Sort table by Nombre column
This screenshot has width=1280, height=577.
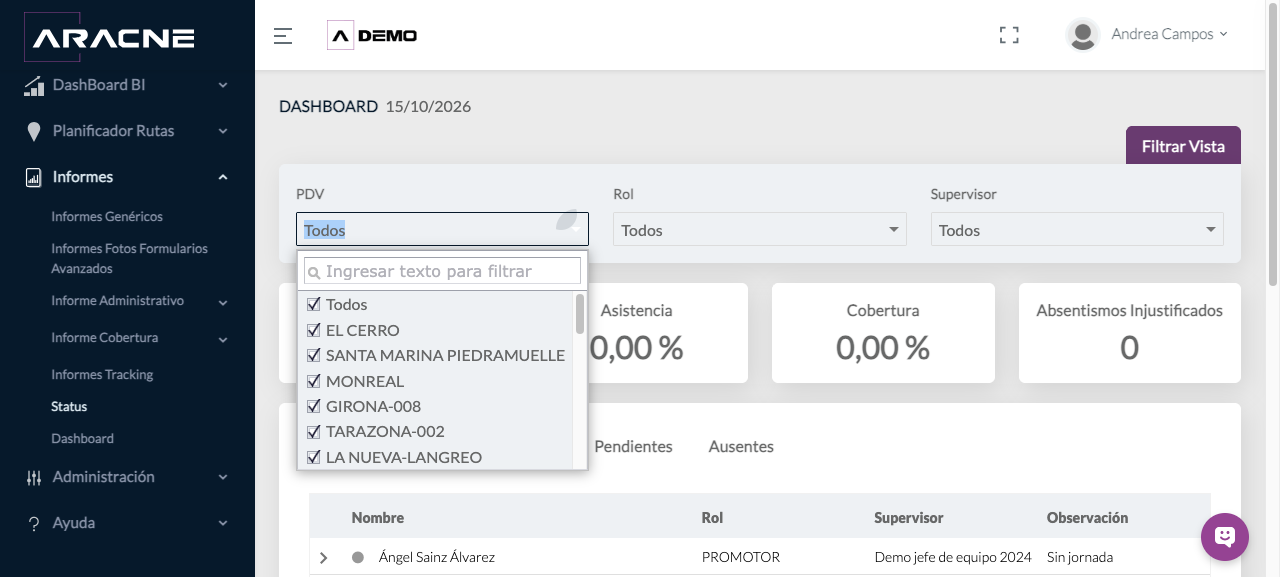tap(378, 518)
